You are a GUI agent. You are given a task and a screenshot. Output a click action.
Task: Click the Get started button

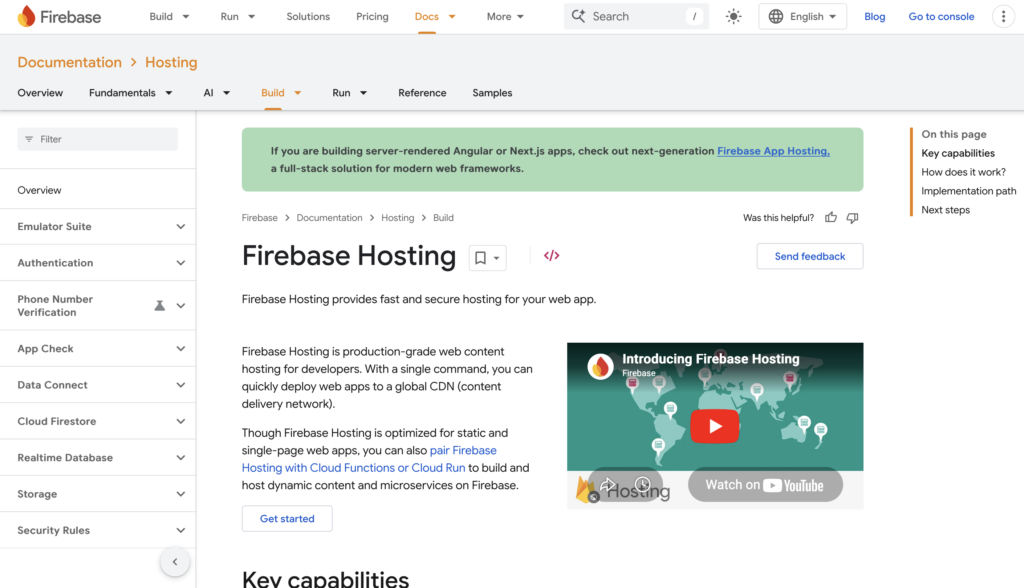(x=286, y=518)
